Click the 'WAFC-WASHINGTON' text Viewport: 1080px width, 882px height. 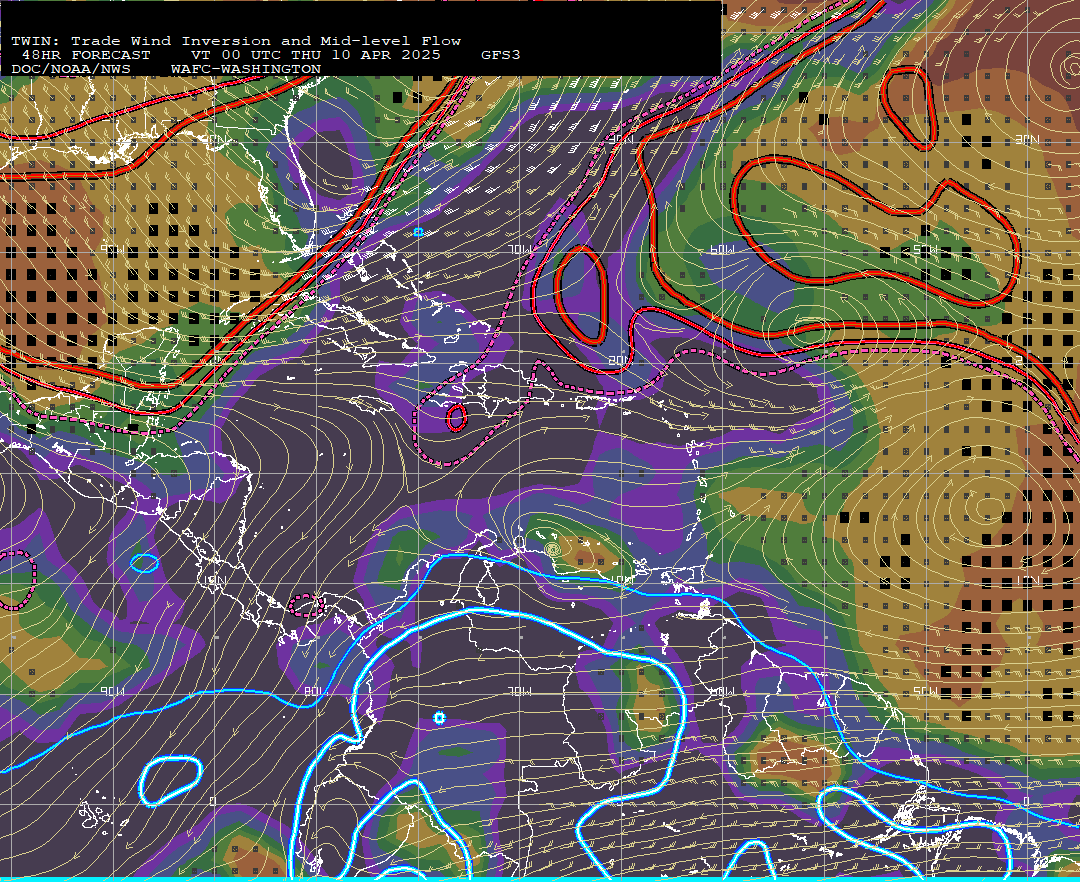[246, 70]
